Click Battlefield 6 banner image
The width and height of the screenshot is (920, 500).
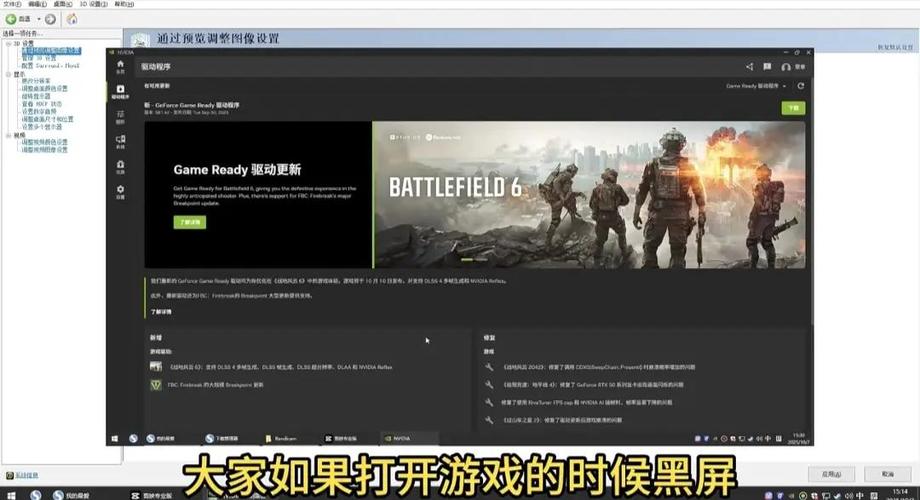tap(589, 195)
